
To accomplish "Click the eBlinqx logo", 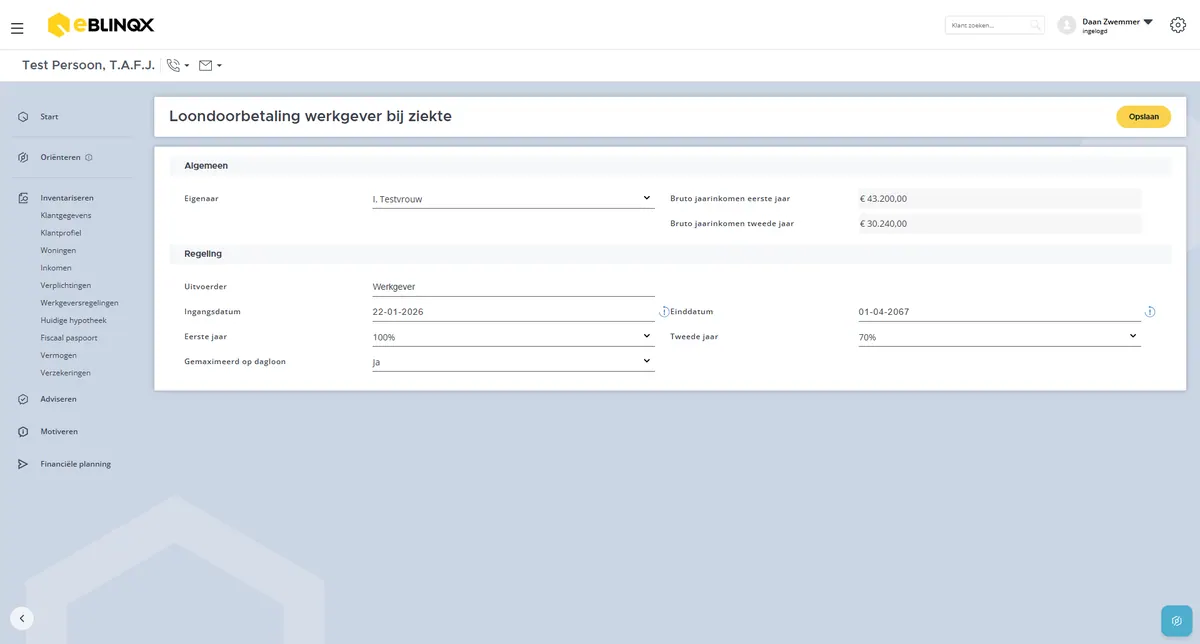I will [x=101, y=24].
